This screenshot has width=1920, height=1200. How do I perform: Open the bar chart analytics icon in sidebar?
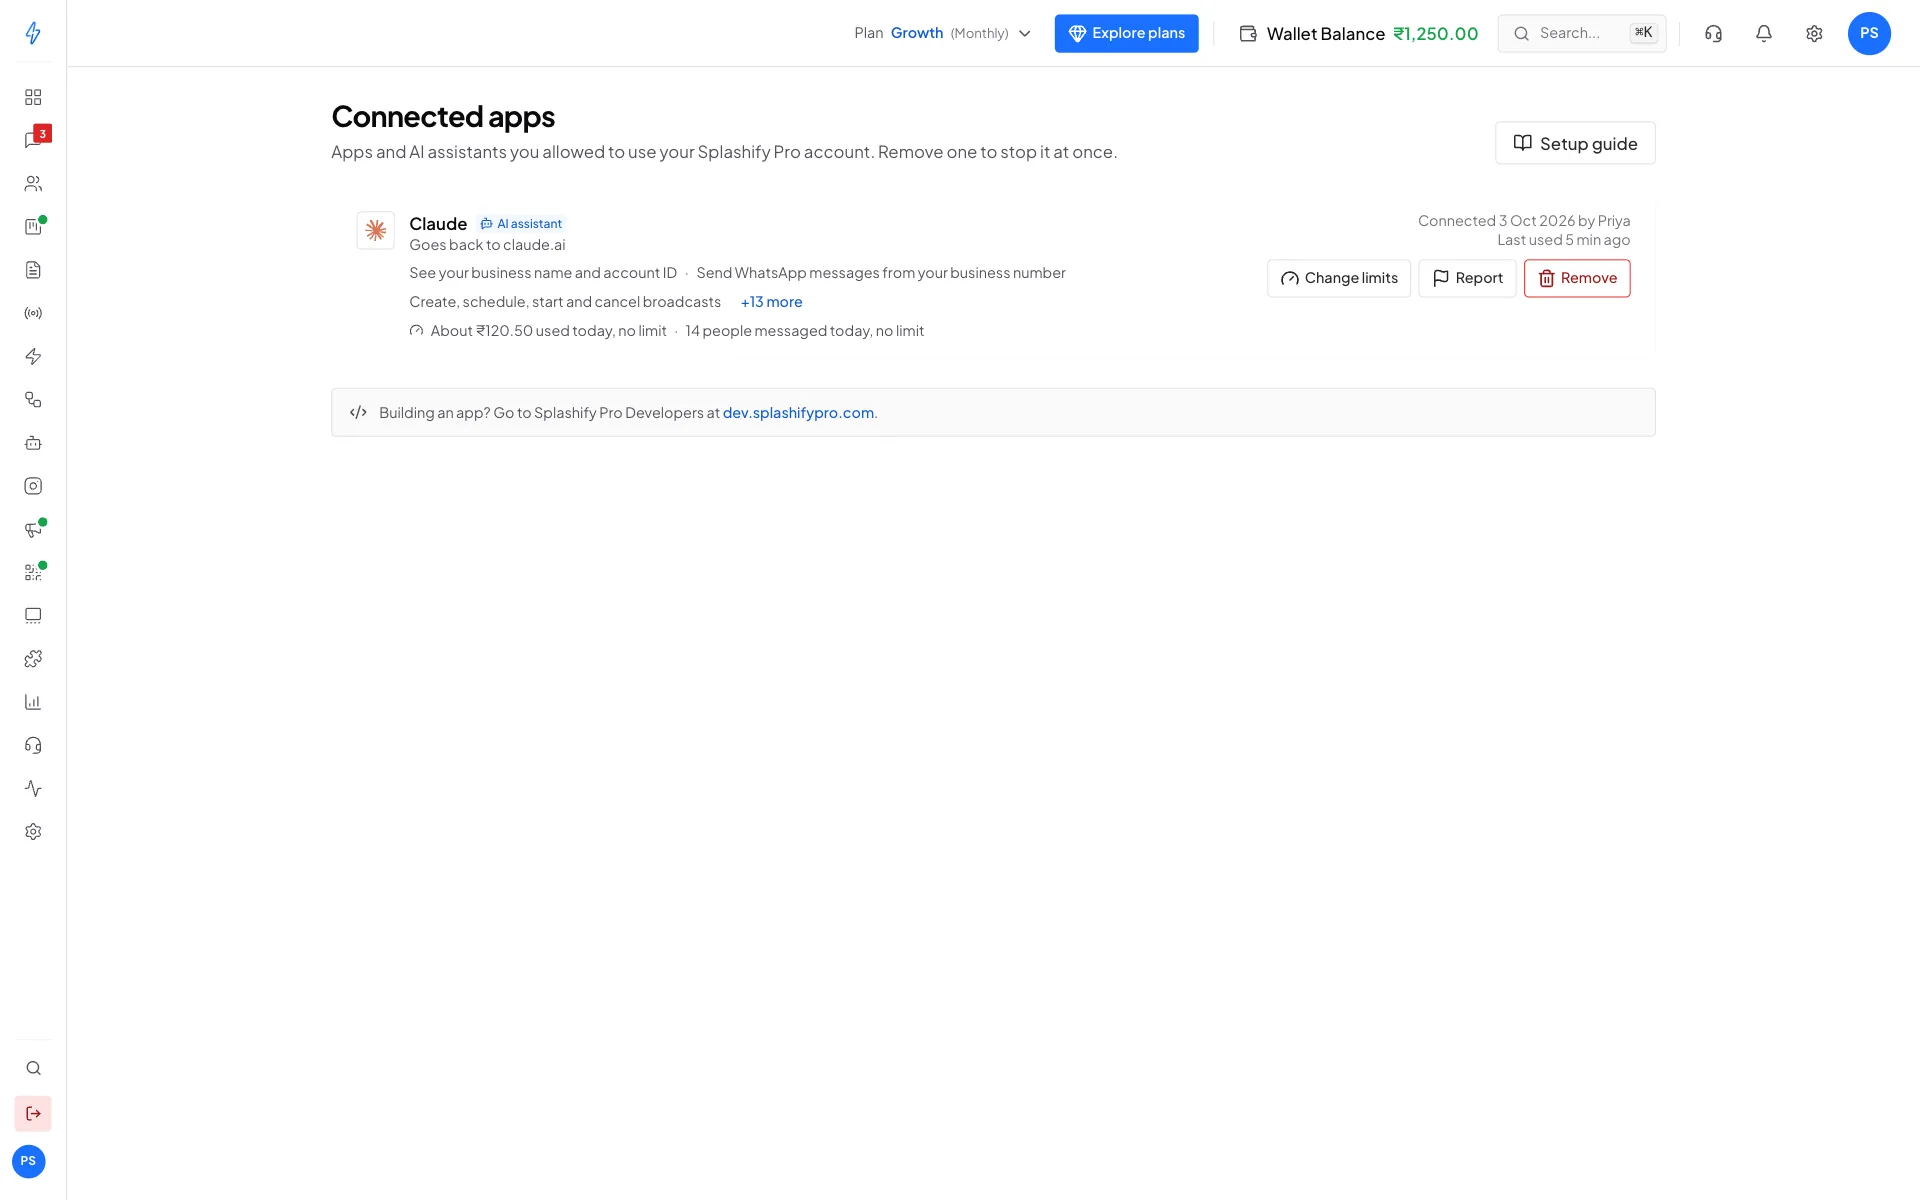pyautogui.click(x=33, y=702)
